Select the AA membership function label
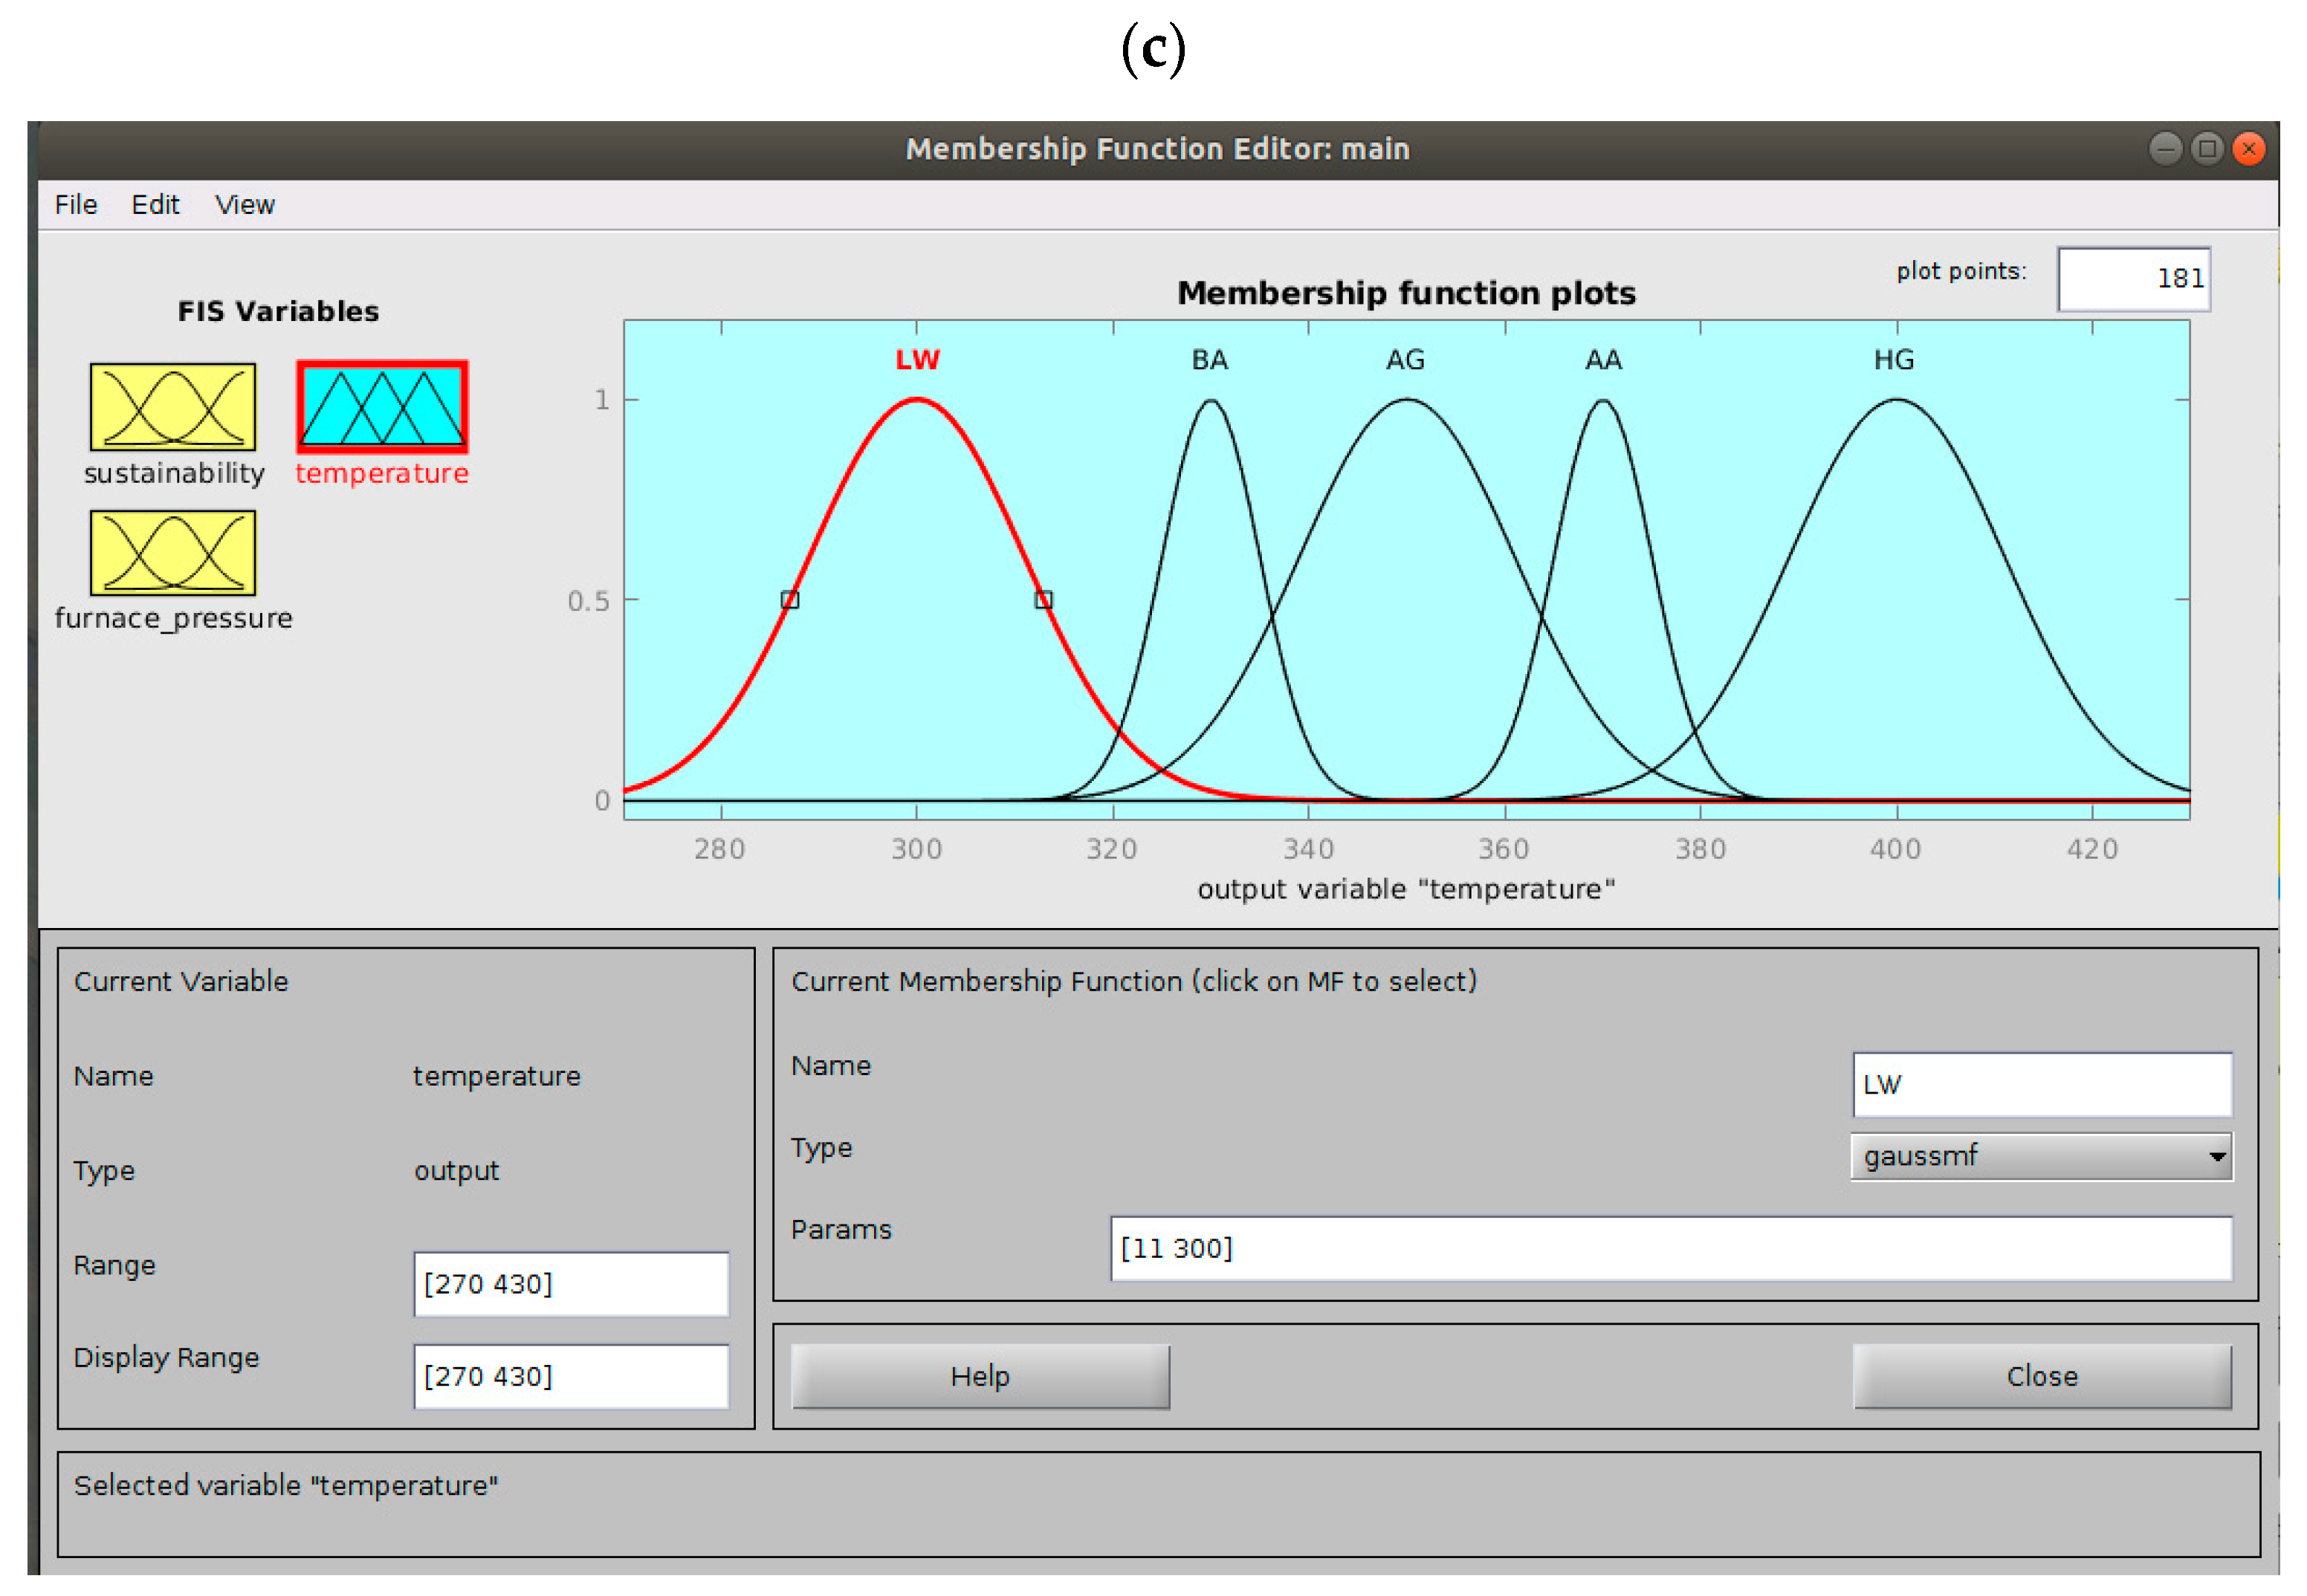Viewport: 2307px width, 1596px height. pos(1603,360)
